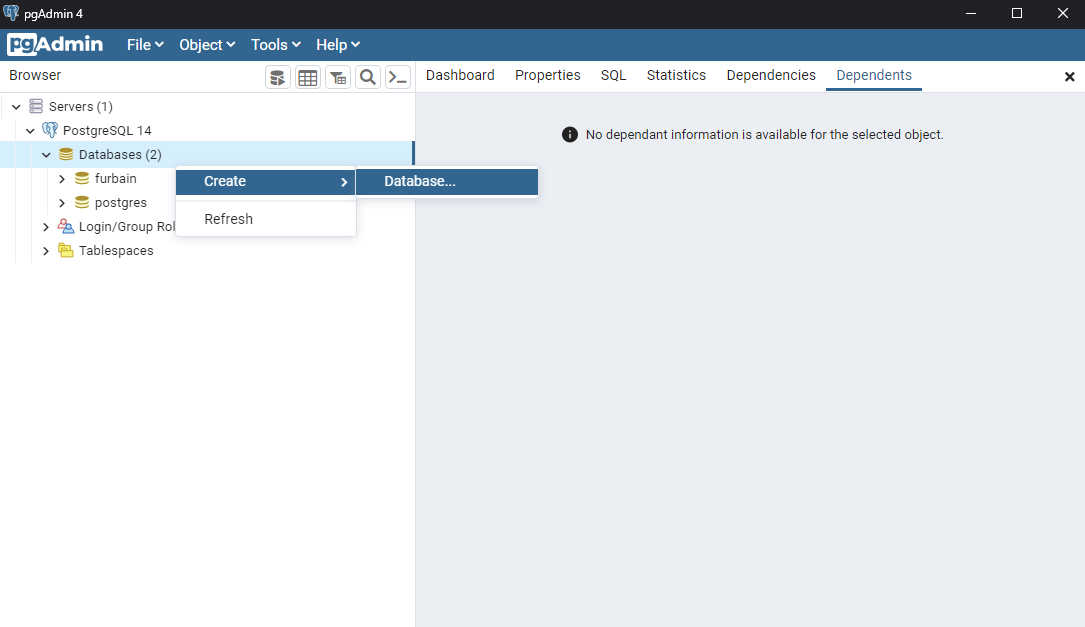Screen dimensions: 1085x627
Task: Expand the Tablespaces node
Action: pyautogui.click(x=46, y=251)
